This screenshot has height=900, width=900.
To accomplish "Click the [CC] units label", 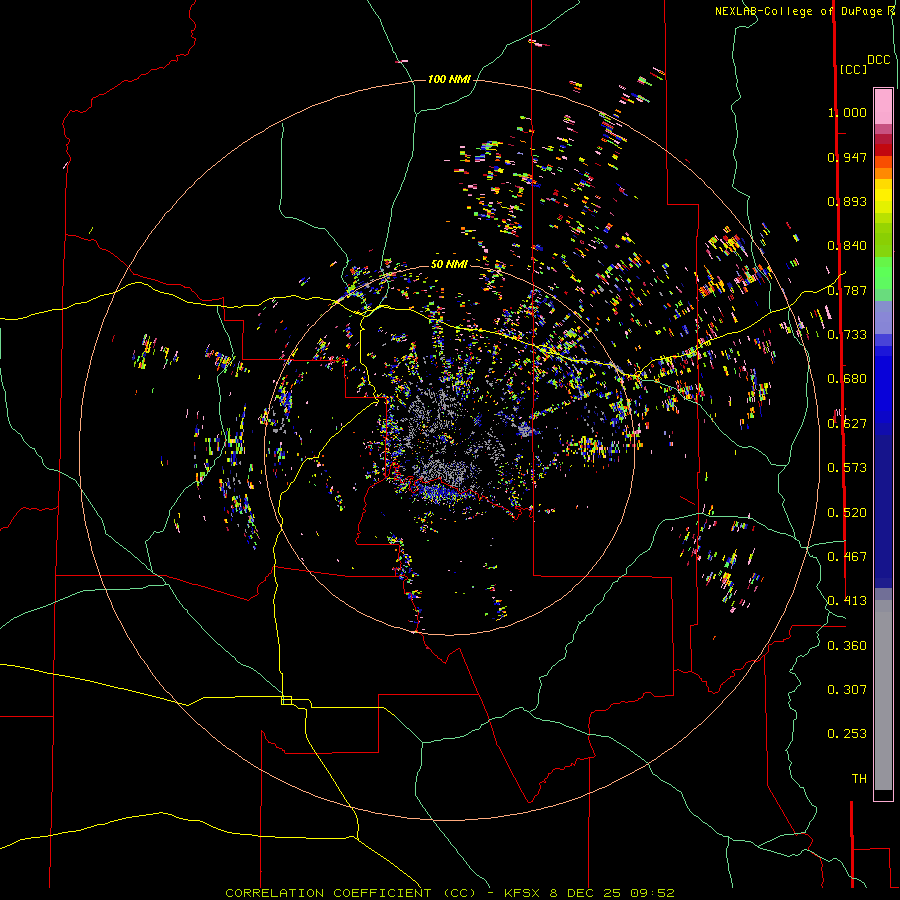I will [853, 69].
